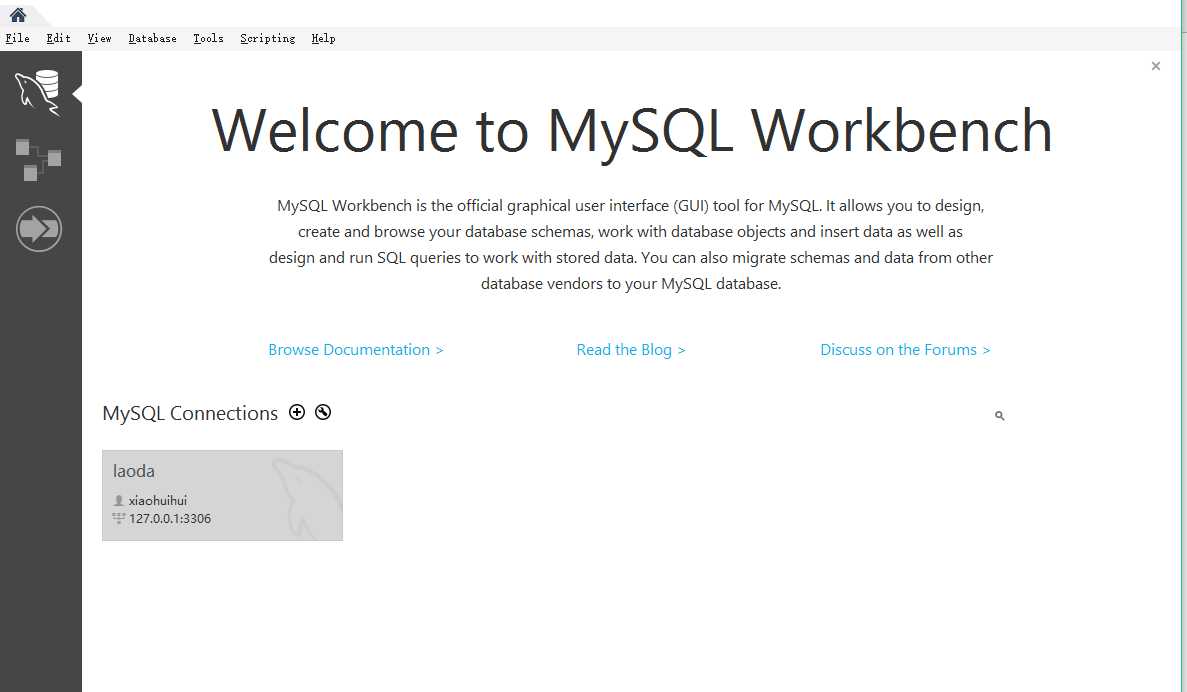Screen dimensions: 1187x692
Task: Click the 127.0.0.1:3306 host text
Action: tap(170, 519)
